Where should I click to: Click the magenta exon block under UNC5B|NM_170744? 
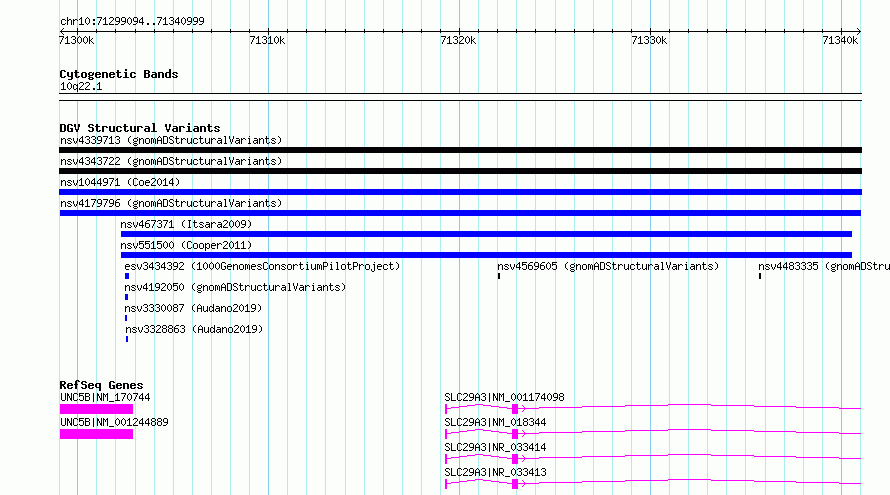(x=96, y=409)
